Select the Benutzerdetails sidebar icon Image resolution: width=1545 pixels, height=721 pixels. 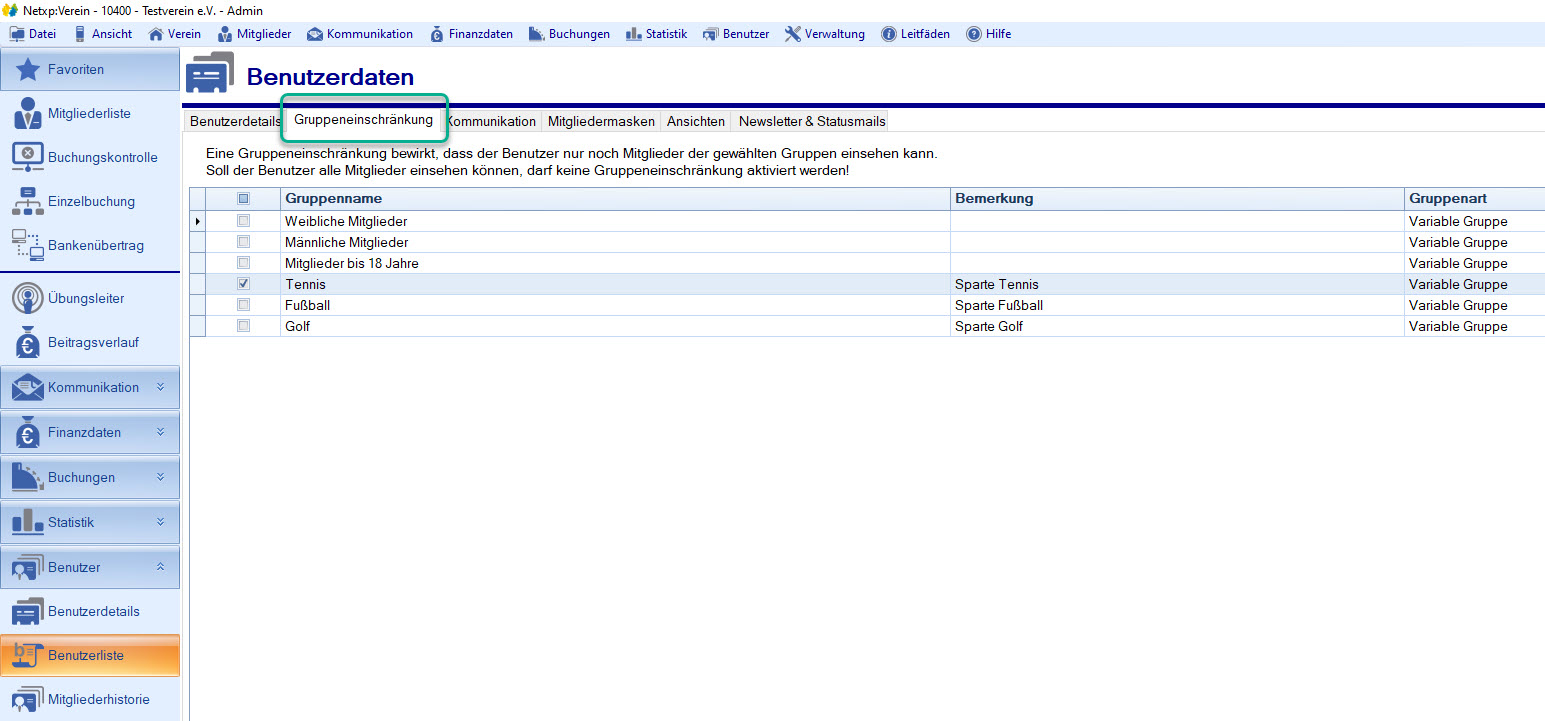(27, 611)
